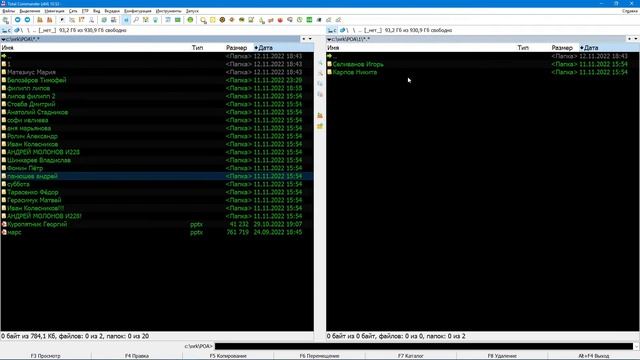Click the first icon of the main toolbar
The height and width of the screenshot is (360, 640).
click(x=6, y=20)
